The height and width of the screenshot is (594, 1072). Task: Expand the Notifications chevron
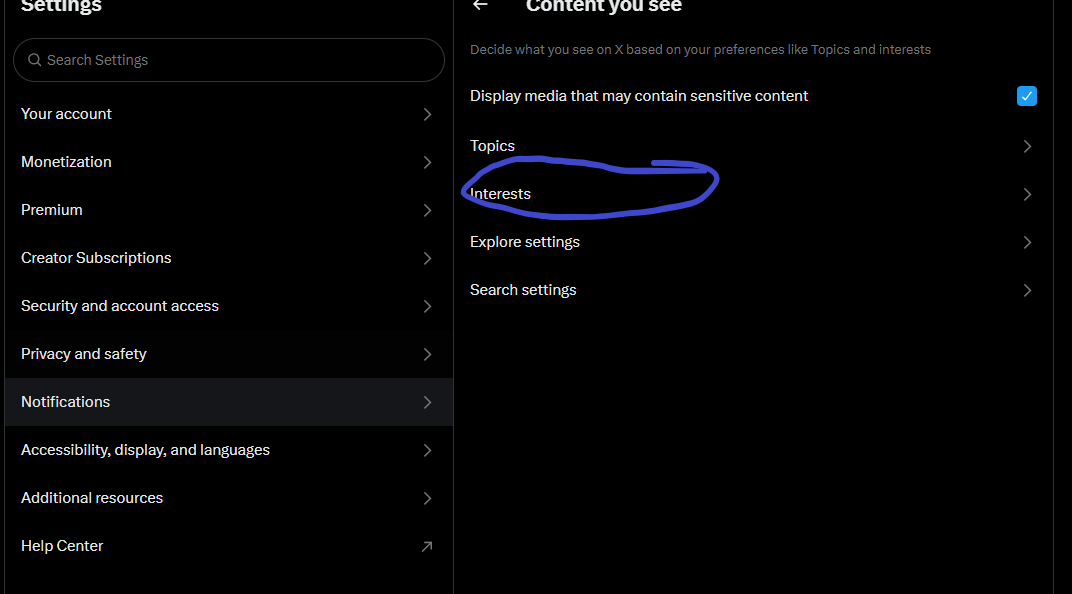tap(427, 402)
